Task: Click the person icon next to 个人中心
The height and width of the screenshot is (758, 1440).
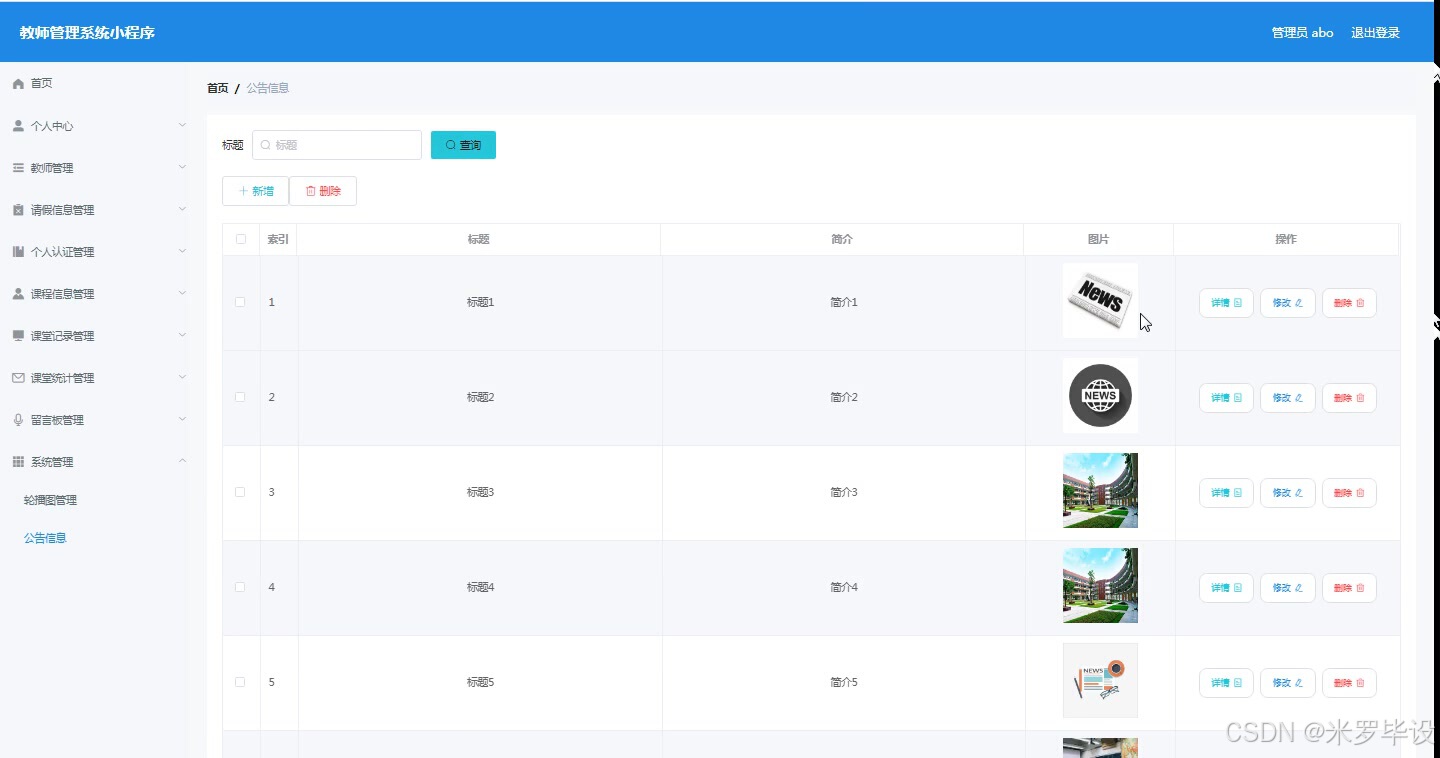Action: click(18, 126)
